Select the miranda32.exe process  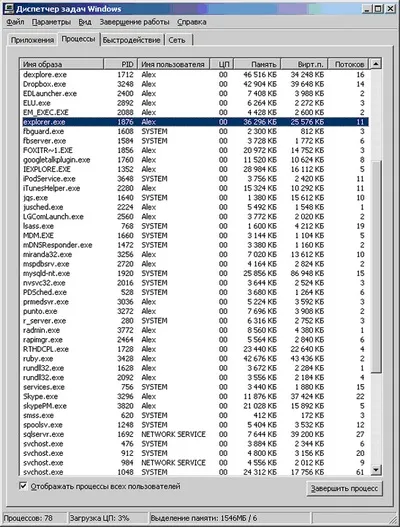click(x=194, y=254)
